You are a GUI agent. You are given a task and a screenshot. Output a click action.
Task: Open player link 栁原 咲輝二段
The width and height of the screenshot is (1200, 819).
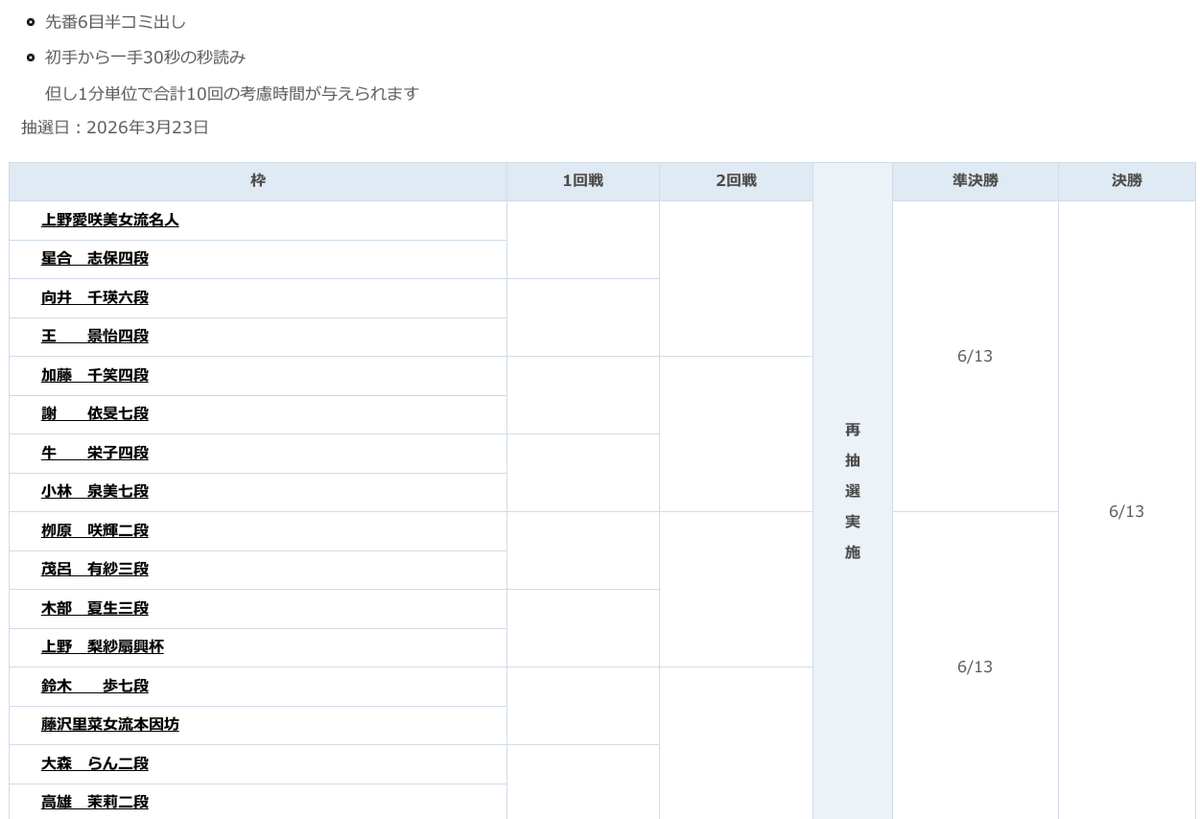(95, 531)
